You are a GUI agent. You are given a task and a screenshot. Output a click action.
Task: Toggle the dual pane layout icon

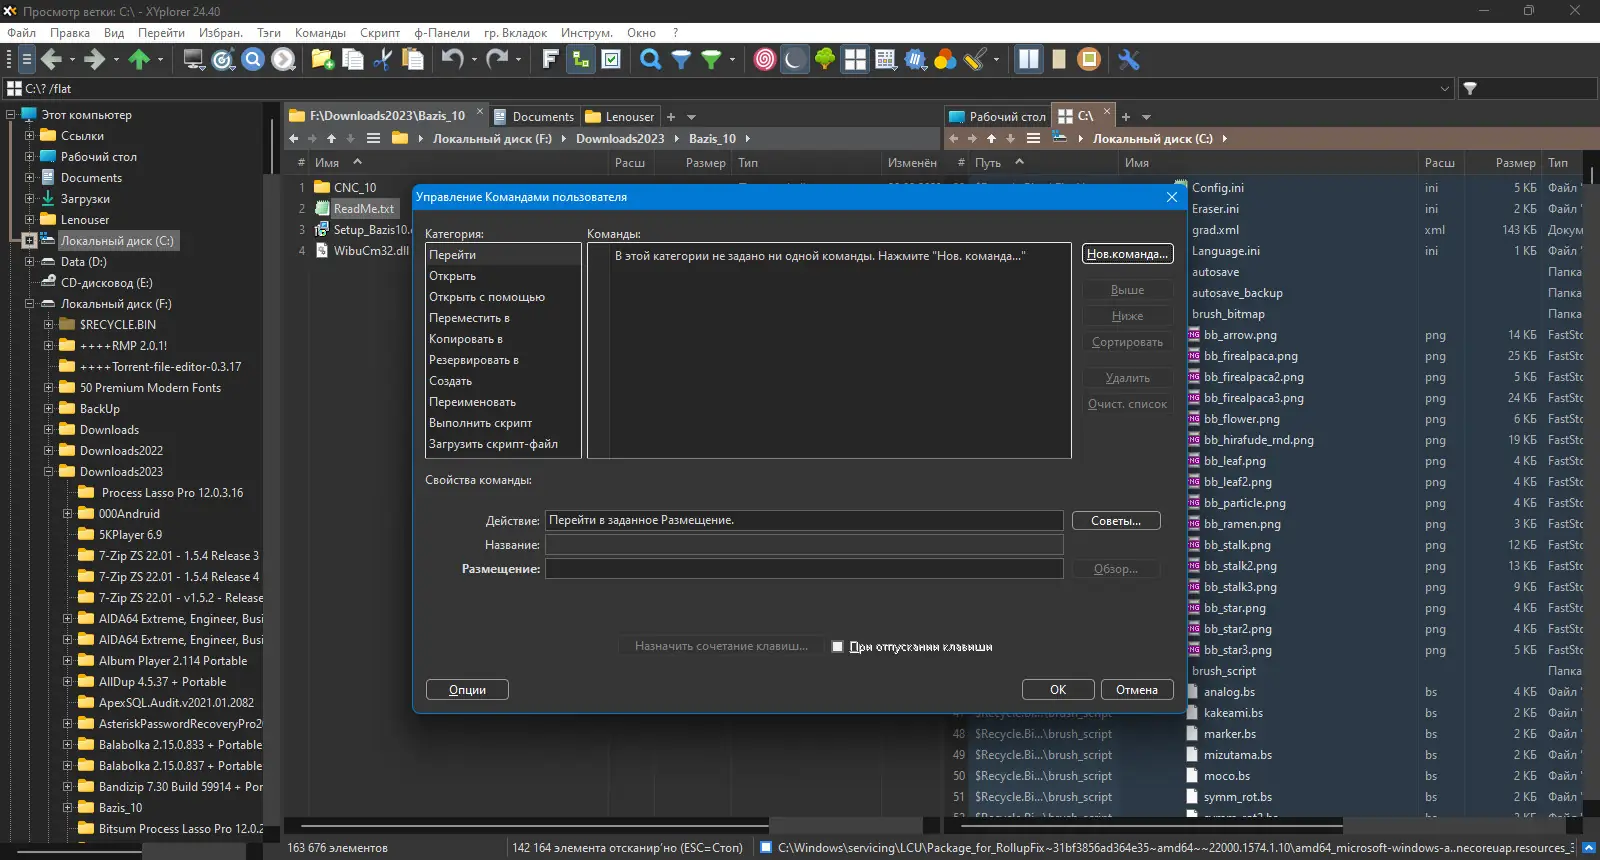coord(1028,60)
